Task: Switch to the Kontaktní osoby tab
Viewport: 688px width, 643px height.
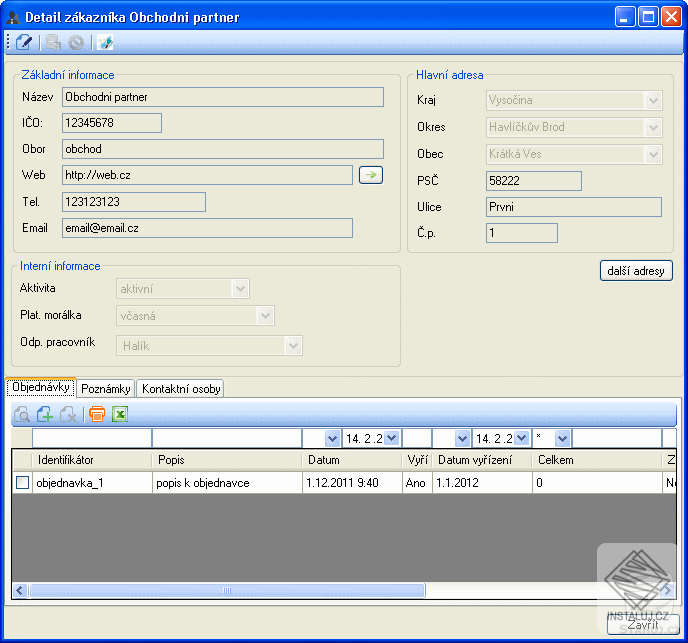Action: pyautogui.click(x=181, y=389)
